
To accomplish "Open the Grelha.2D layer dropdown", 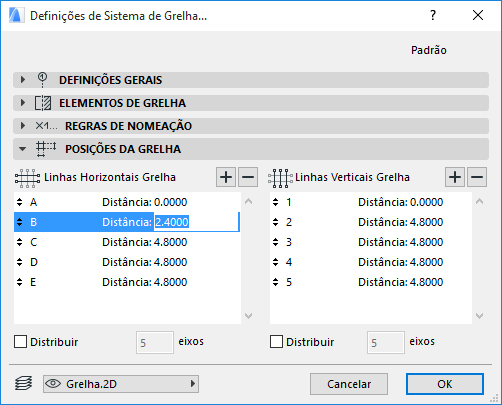I will coord(121,384).
